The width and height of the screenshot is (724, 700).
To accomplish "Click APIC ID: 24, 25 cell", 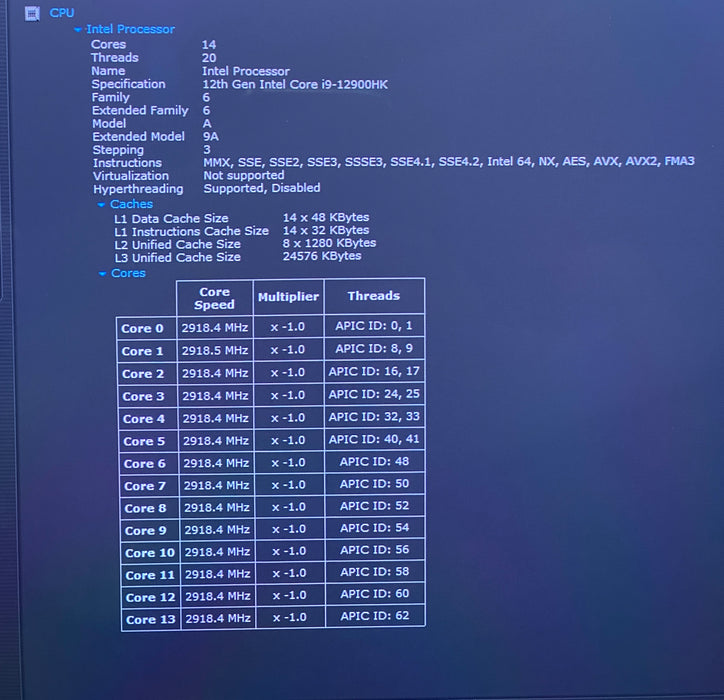I will click(x=374, y=394).
